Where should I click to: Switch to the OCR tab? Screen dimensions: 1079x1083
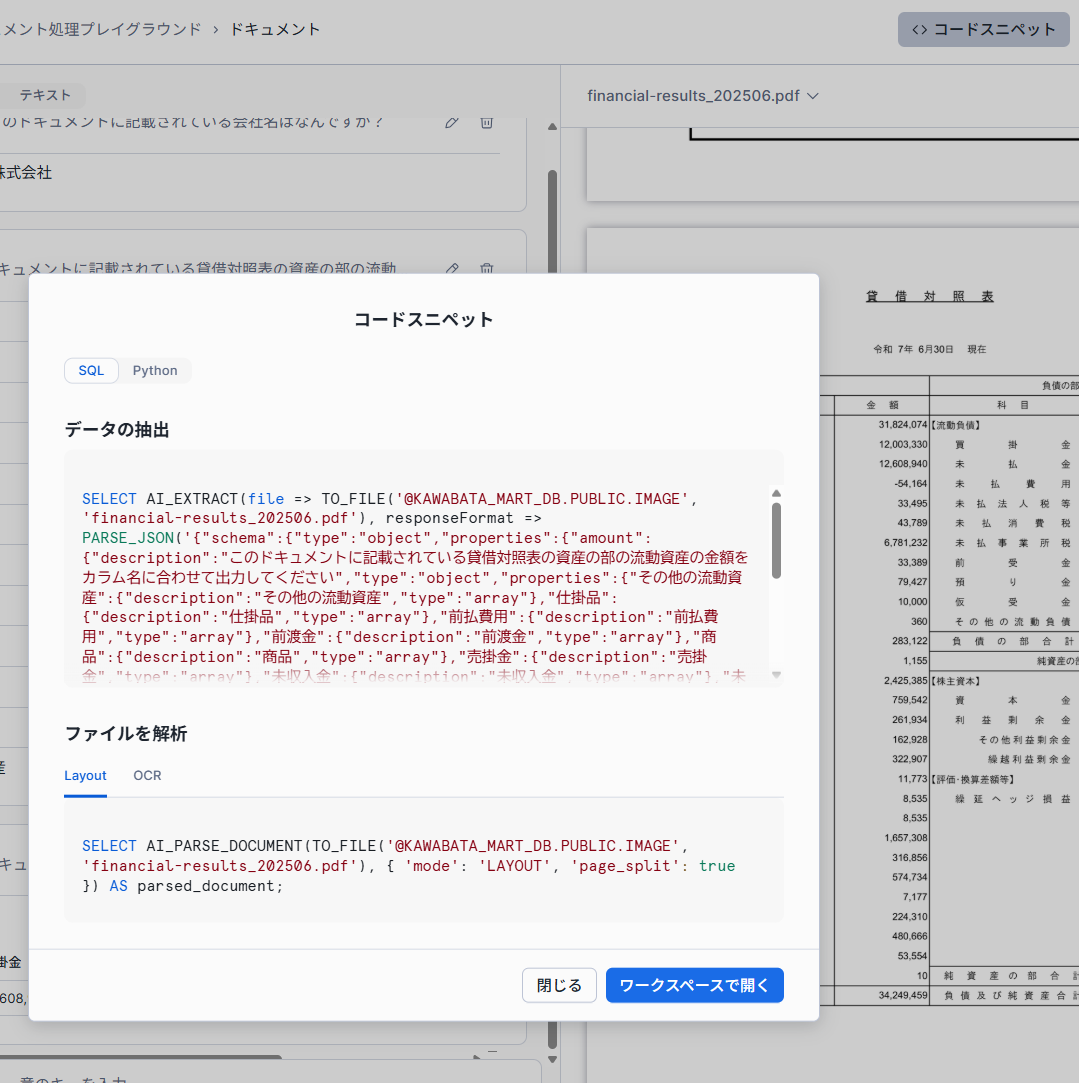point(147,775)
